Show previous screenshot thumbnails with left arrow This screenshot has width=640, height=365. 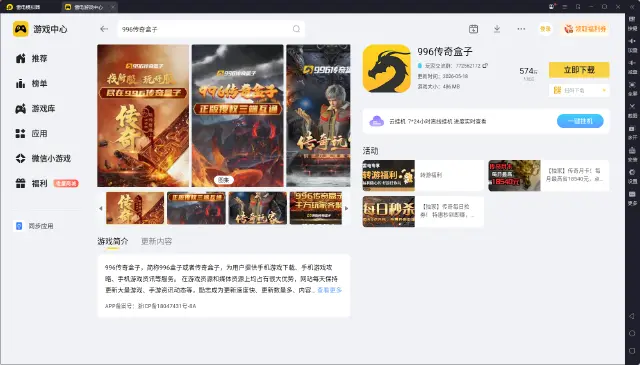(x=101, y=208)
